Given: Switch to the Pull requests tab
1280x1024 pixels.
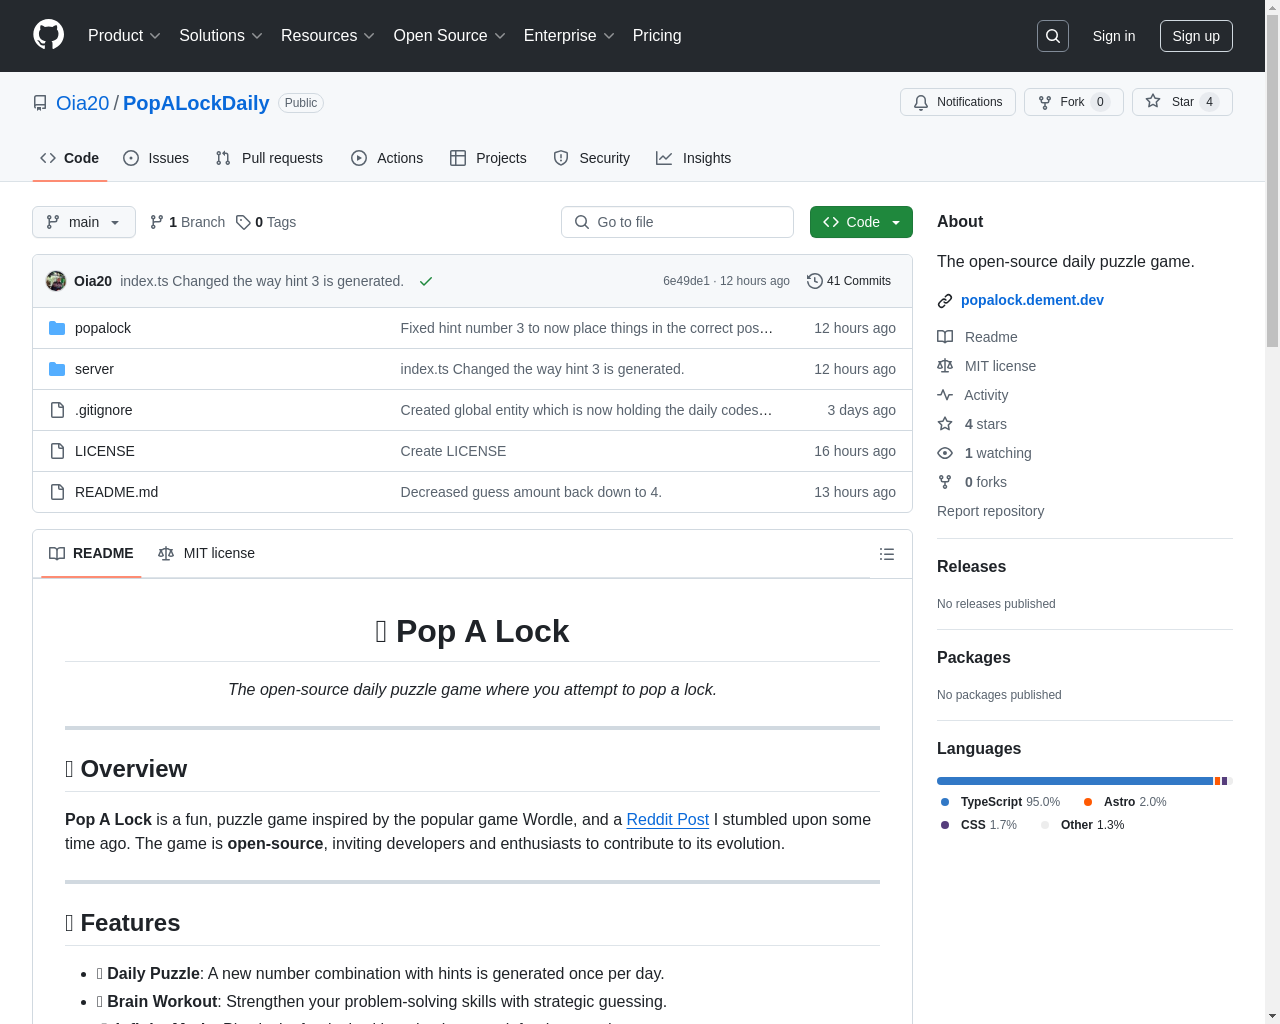Looking at the screenshot, I should (x=269, y=158).
